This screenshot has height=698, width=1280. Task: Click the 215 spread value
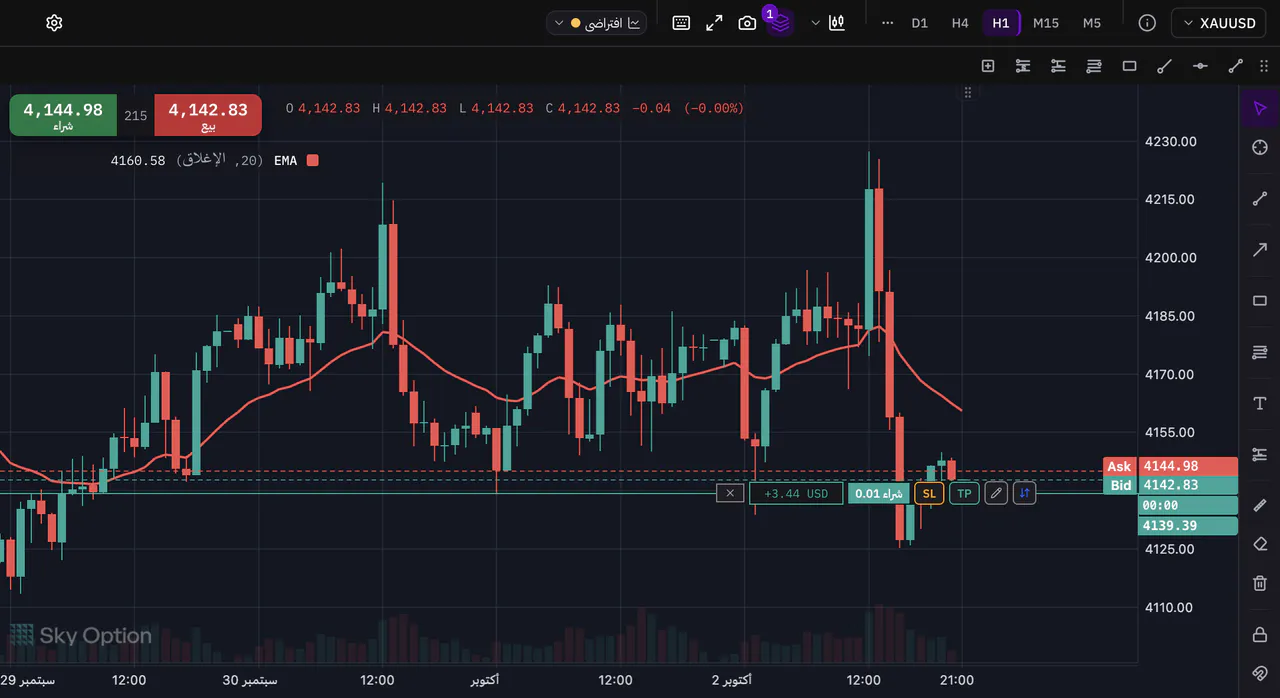[x=136, y=116]
